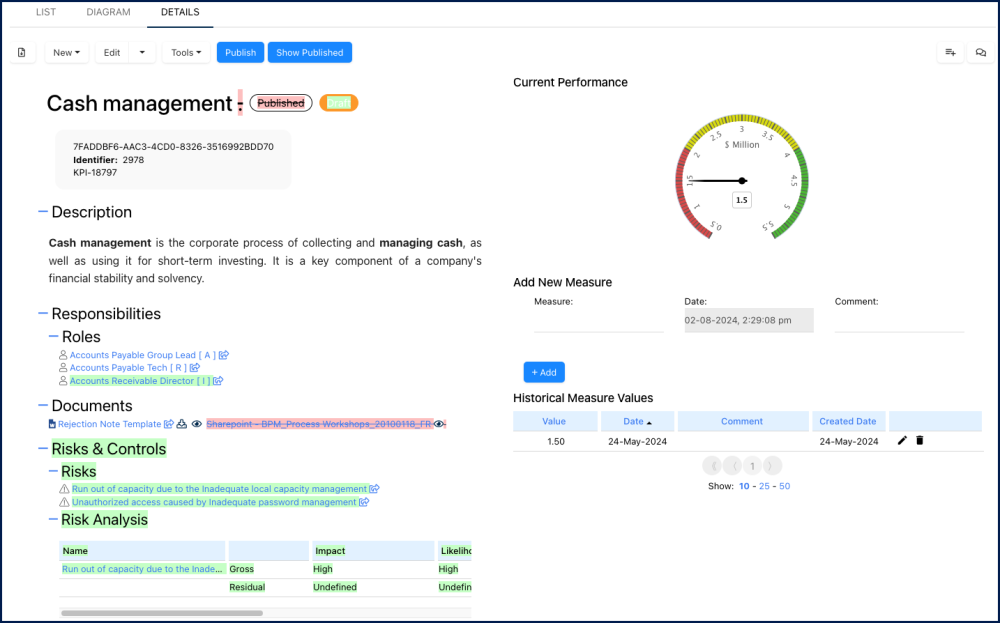Download the Rejection Note Template document

click(x=182, y=424)
